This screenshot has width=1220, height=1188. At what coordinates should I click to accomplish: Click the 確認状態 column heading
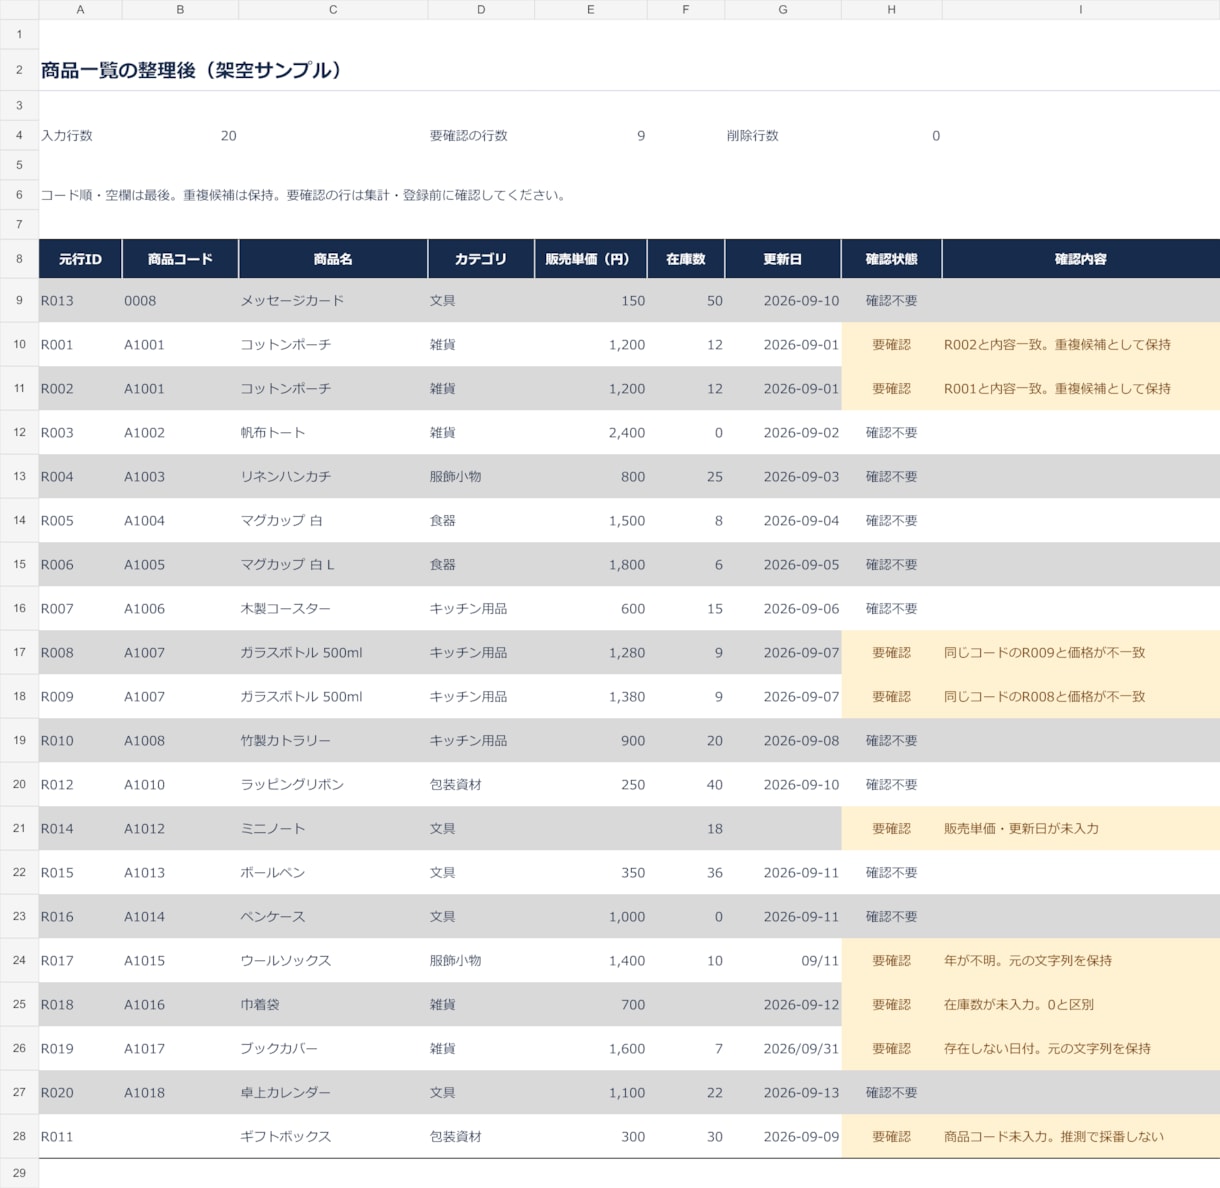click(892, 259)
